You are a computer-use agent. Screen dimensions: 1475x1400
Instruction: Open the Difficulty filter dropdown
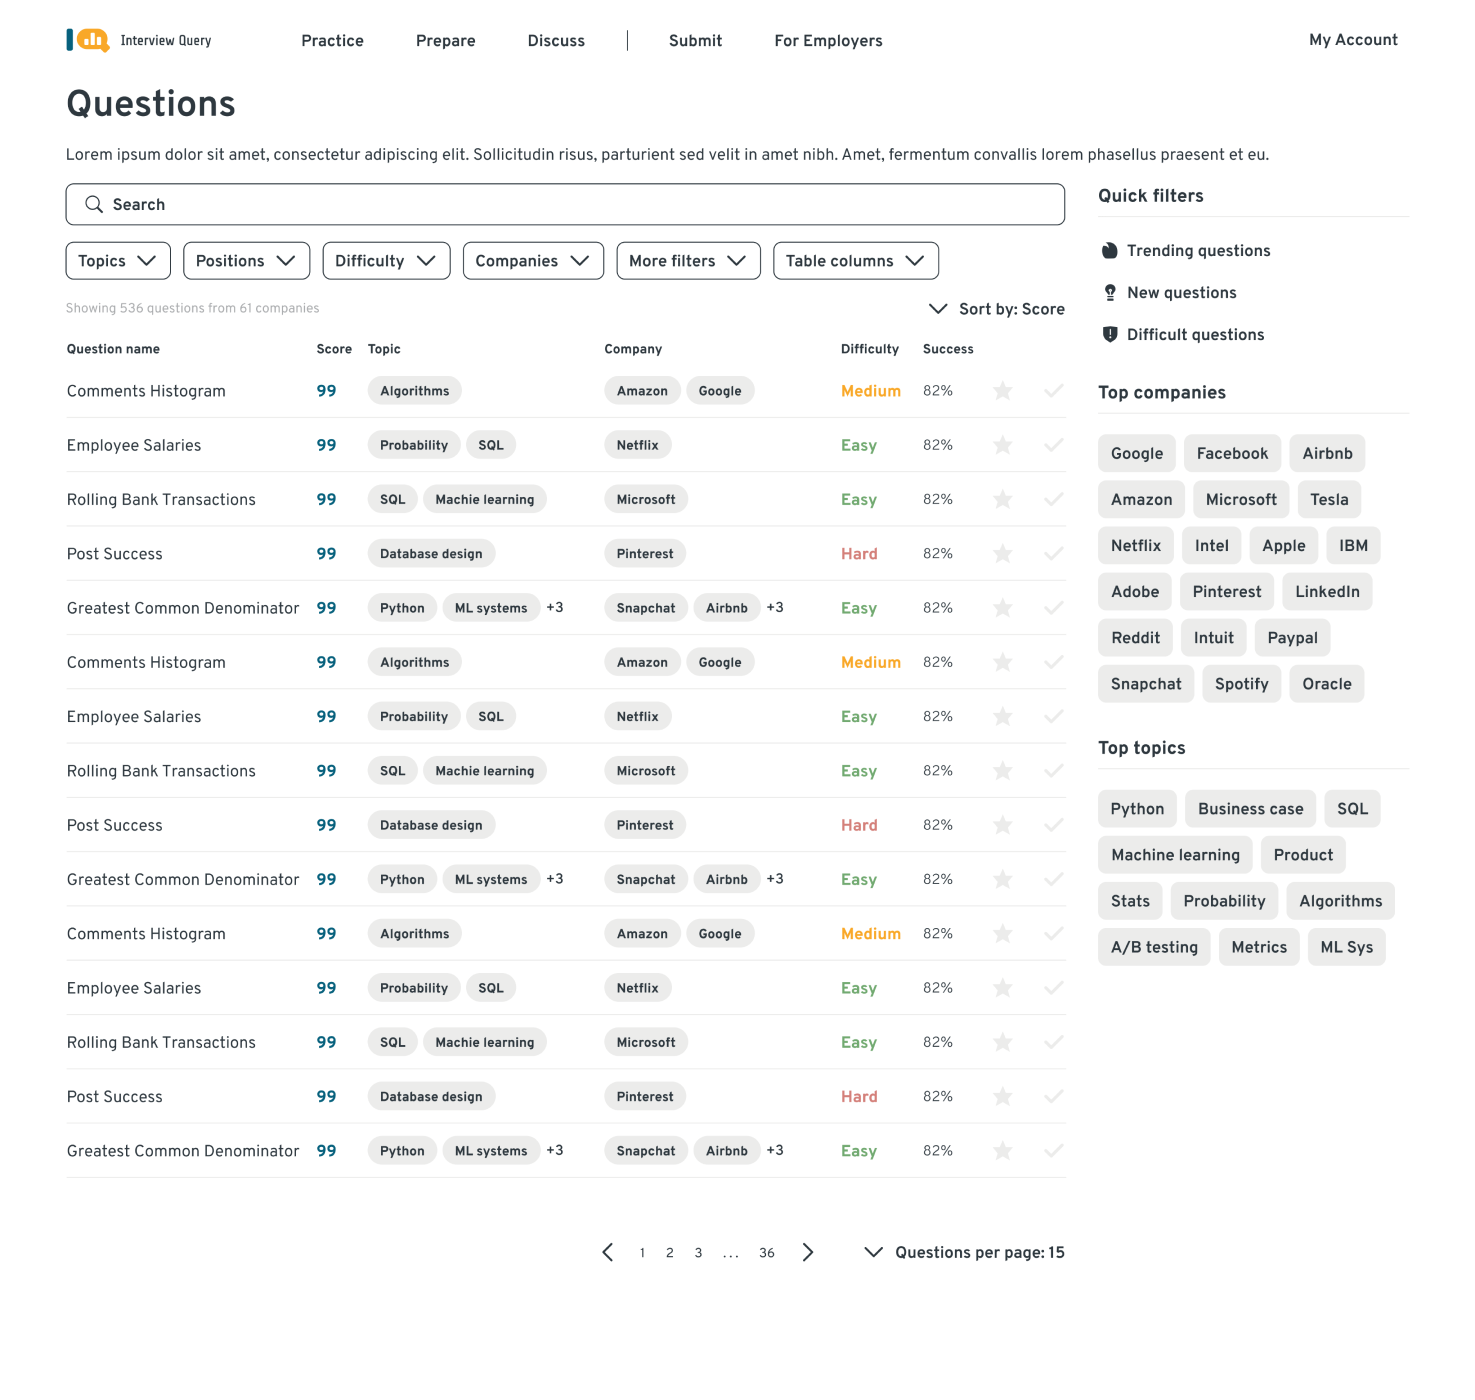[x=386, y=261]
